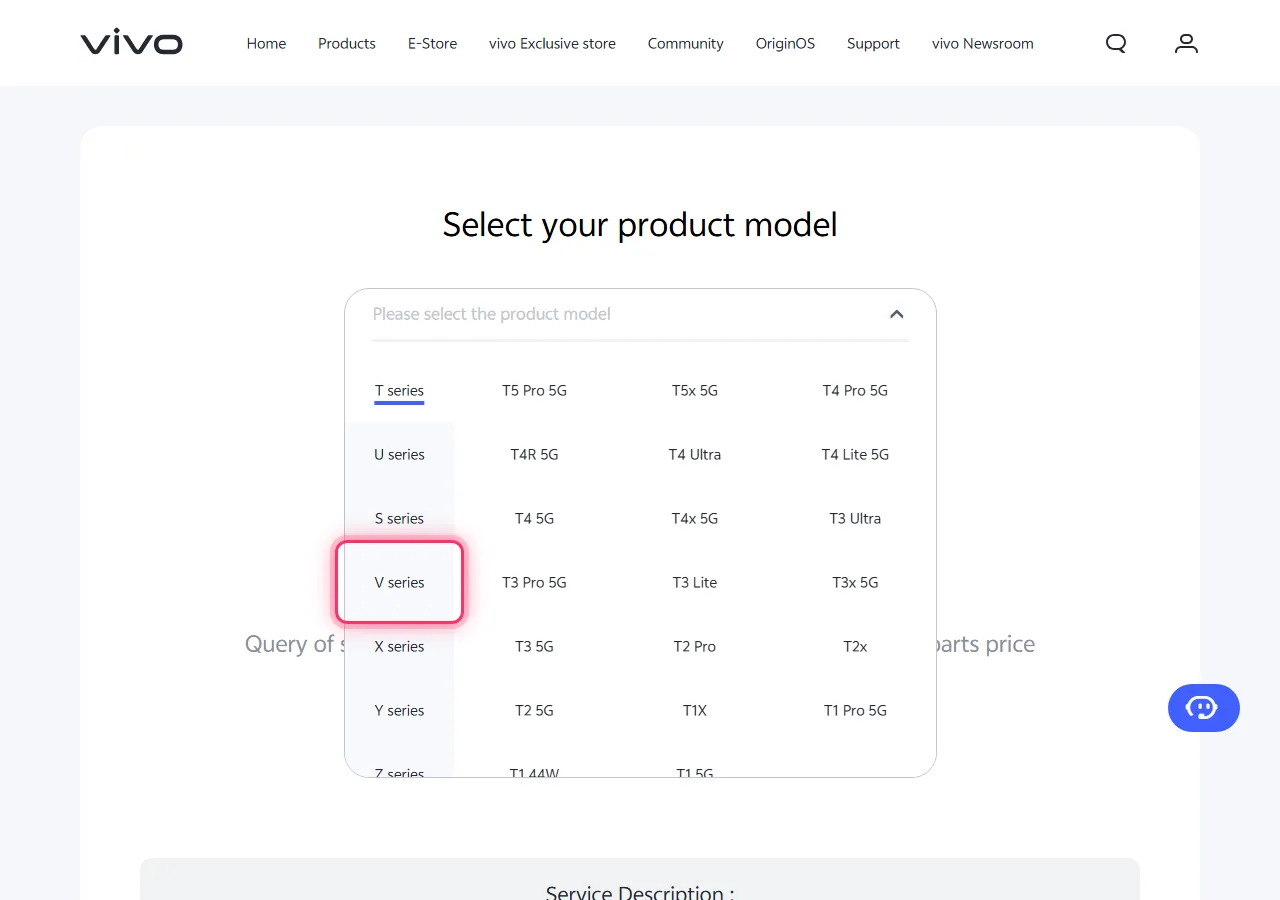Choose T1X model

click(695, 710)
